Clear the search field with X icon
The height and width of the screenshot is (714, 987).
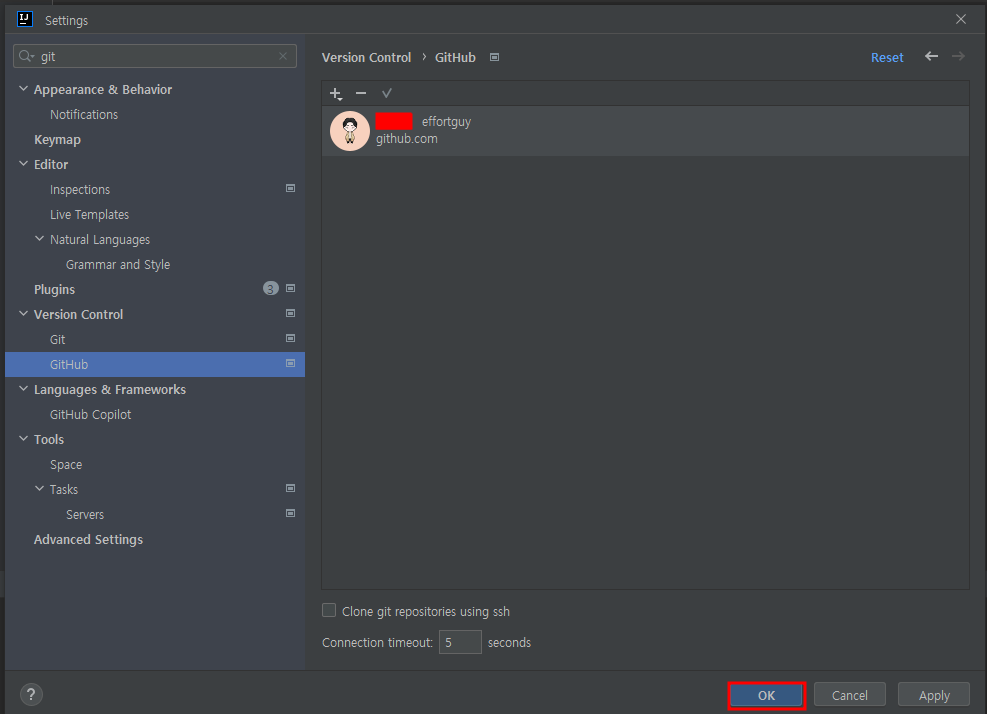coord(283,56)
